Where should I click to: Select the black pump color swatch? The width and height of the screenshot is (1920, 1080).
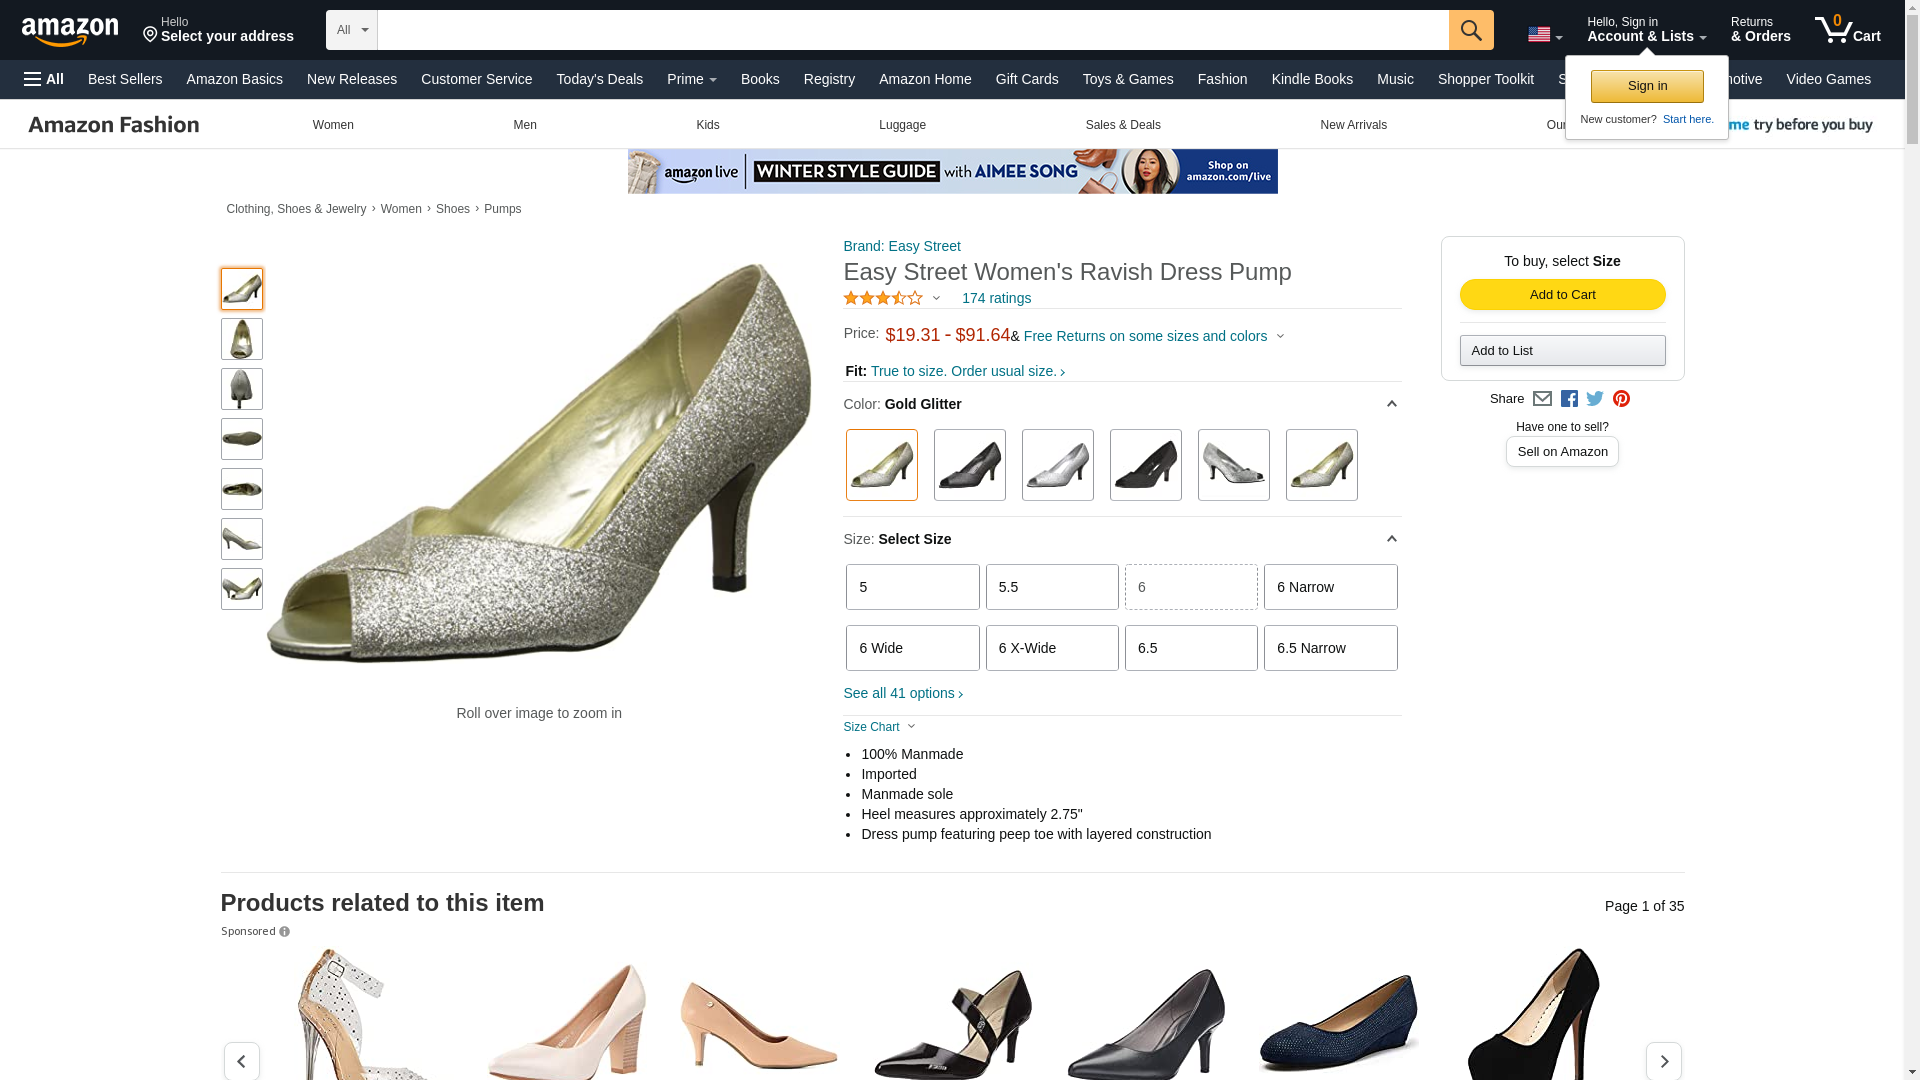(x=1146, y=465)
